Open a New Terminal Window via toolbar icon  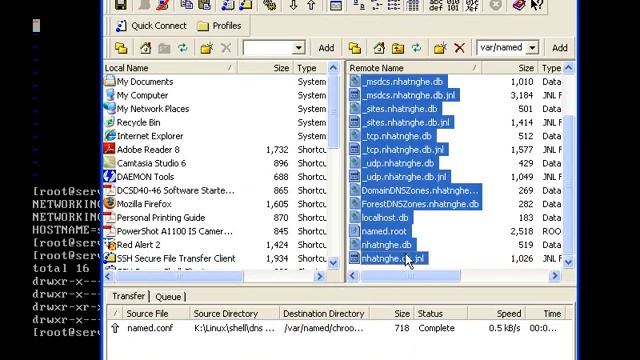pyautogui.click(x=227, y=5)
